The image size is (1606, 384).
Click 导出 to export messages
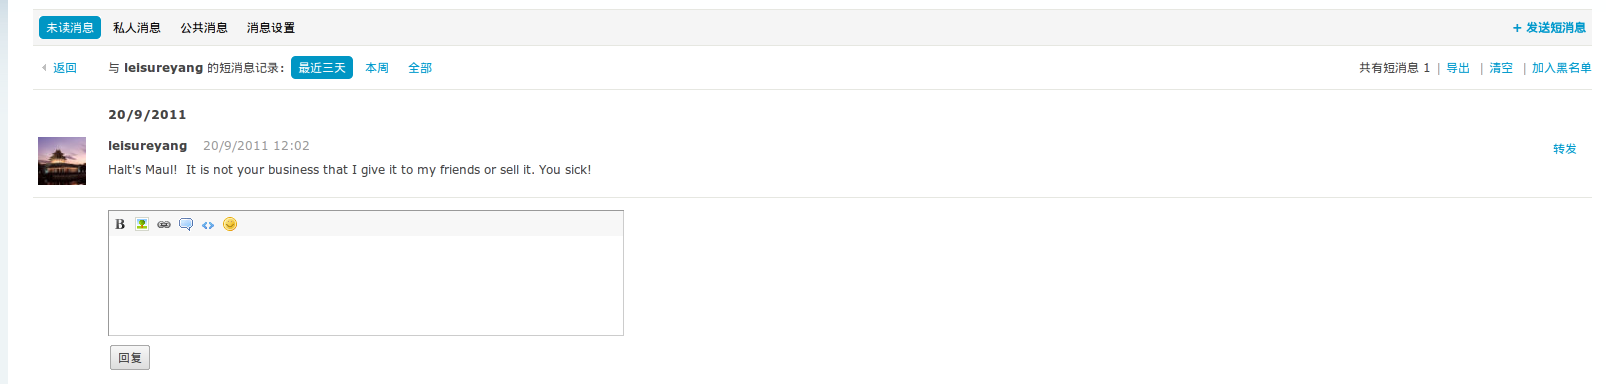pyautogui.click(x=1458, y=68)
